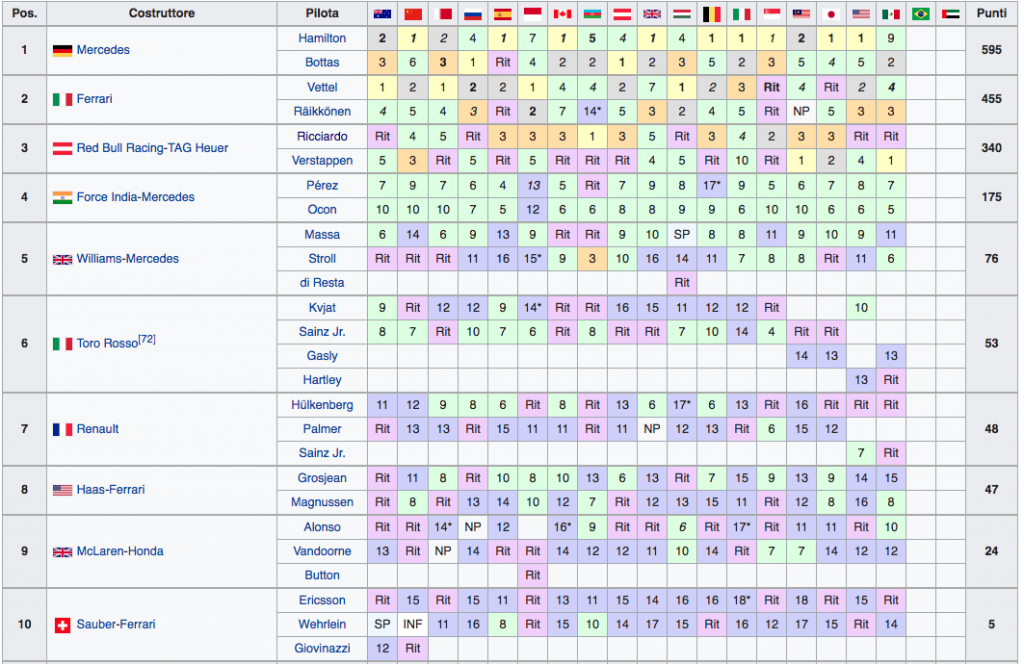Viewport: 1024px width, 664px height.
Task: Click the French flag beside Renault
Action: click(62, 430)
